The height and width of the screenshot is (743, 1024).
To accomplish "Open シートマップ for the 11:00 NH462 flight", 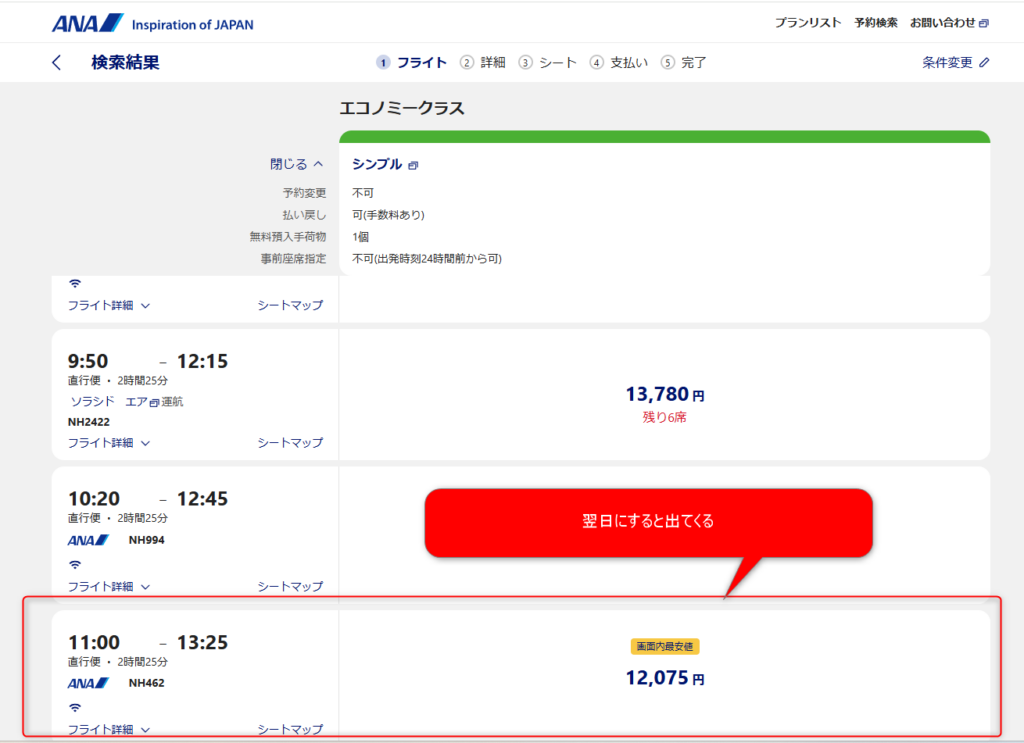I will [x=290, y=729].
